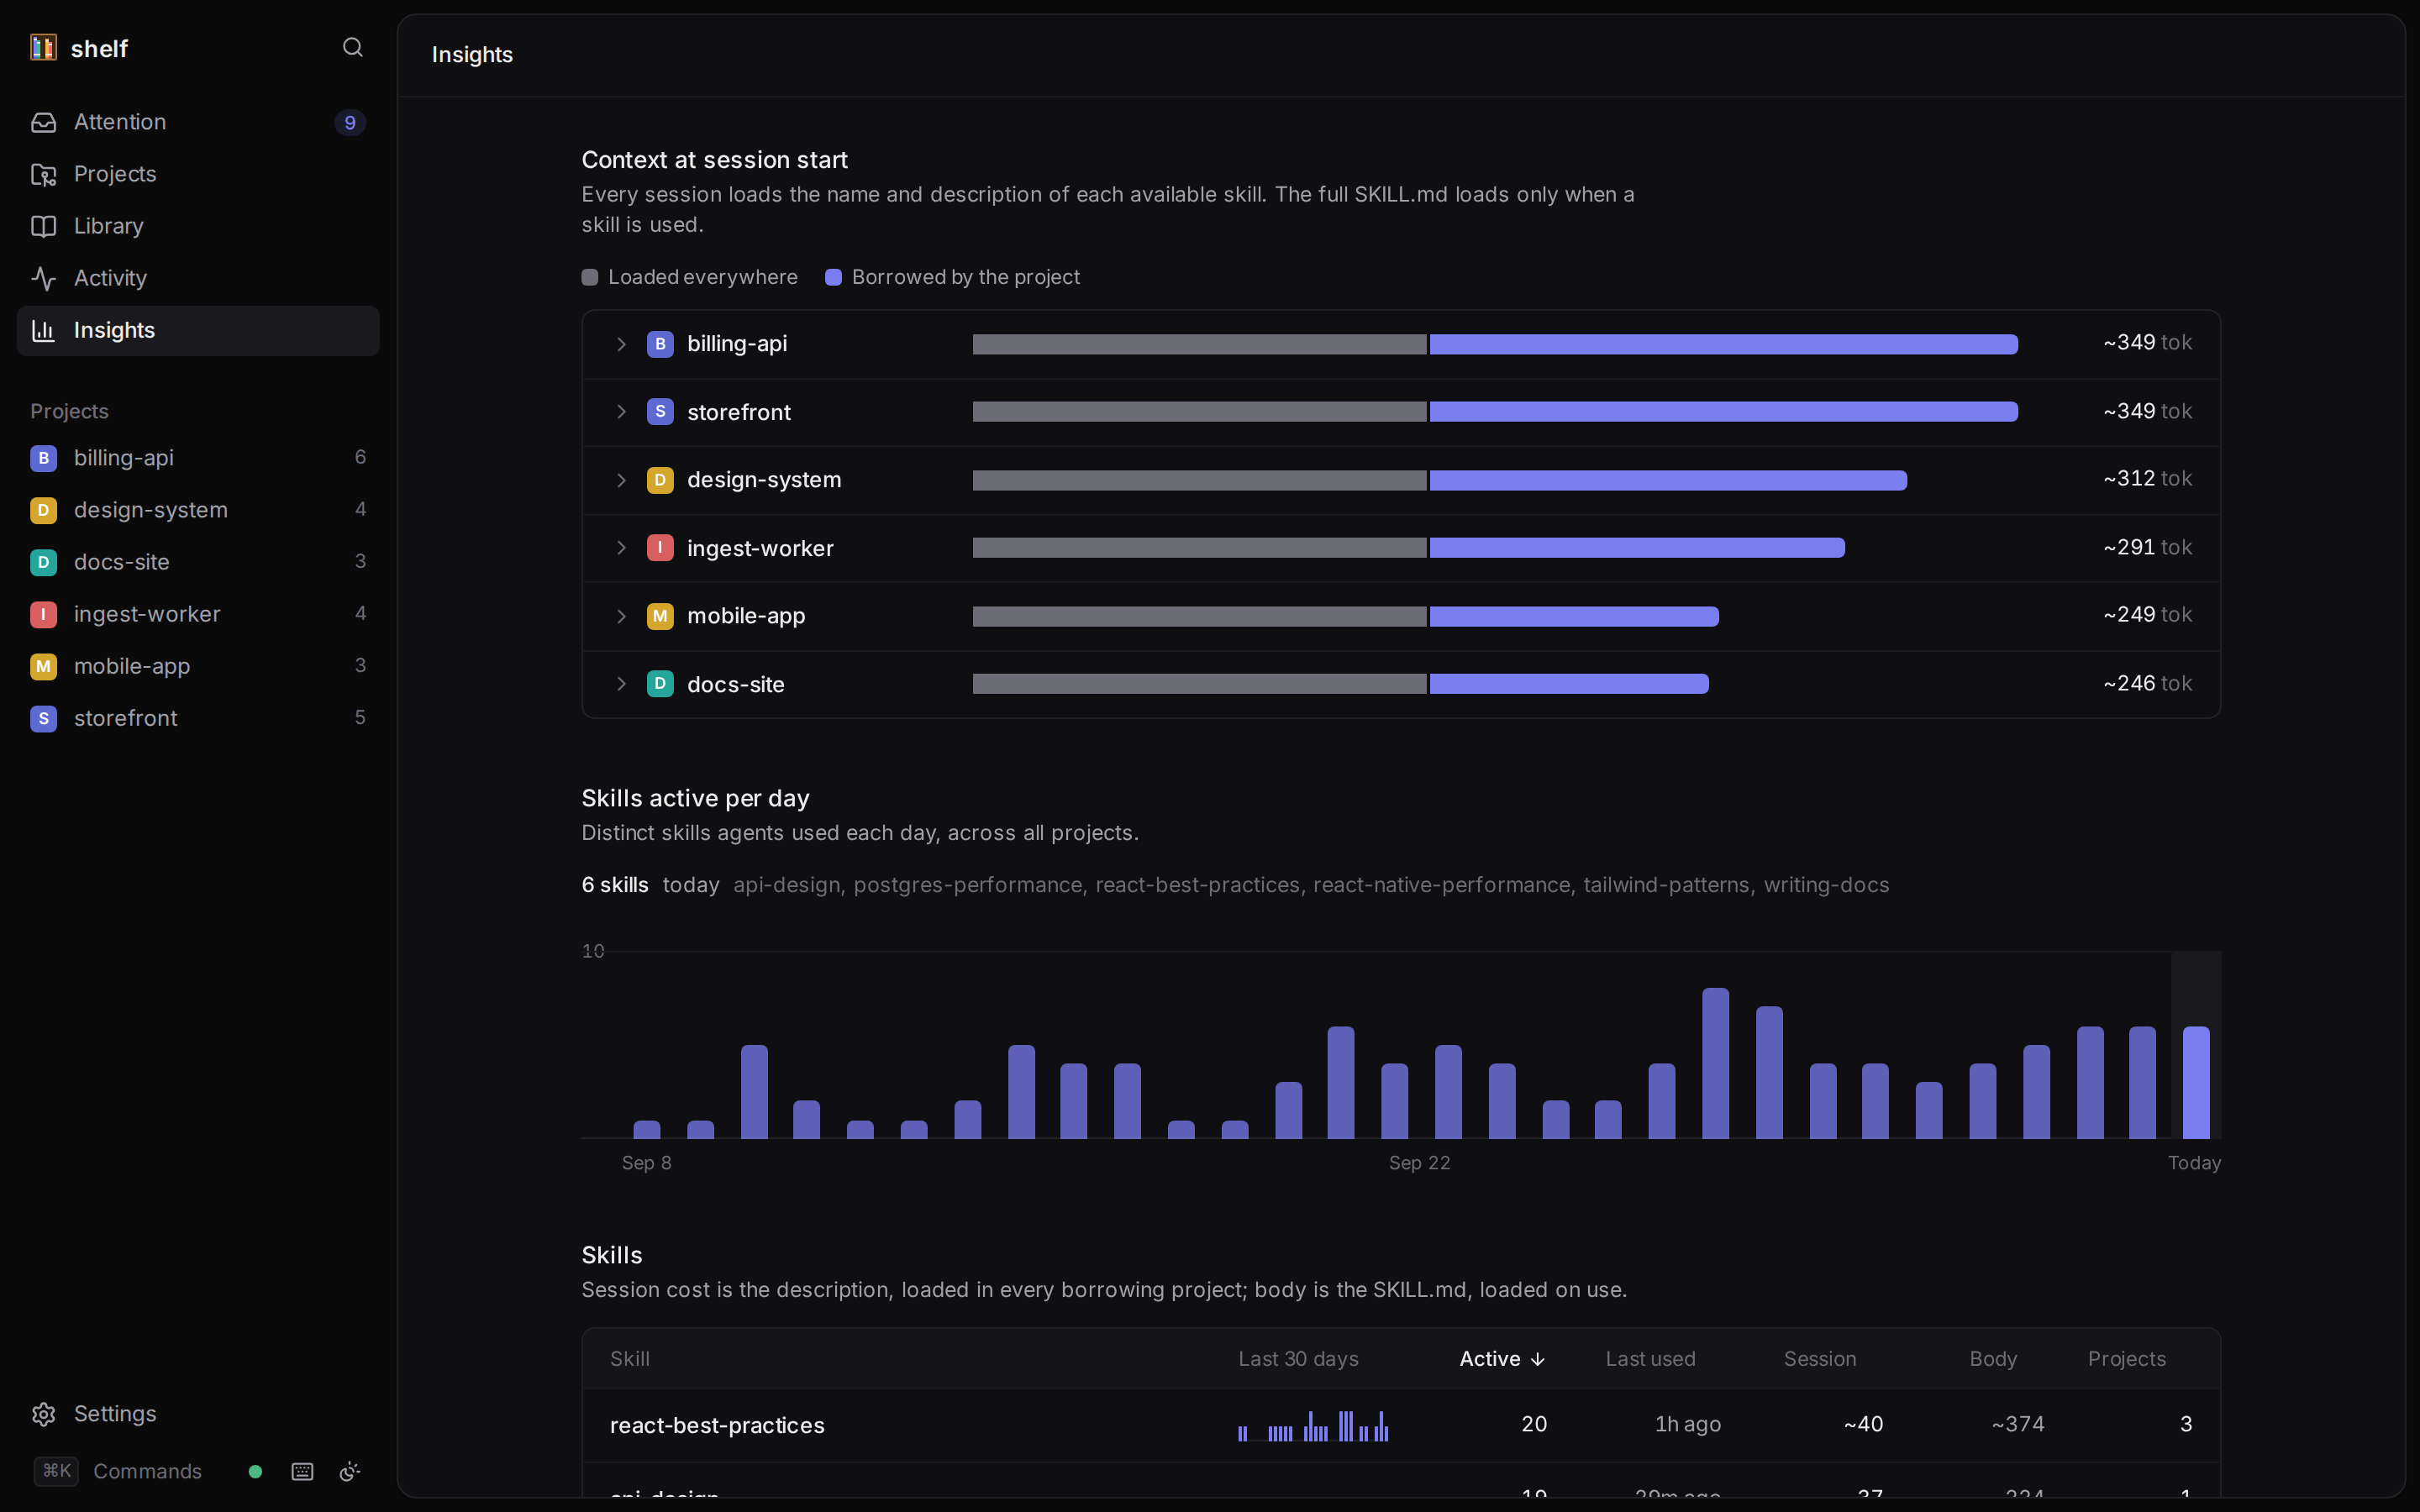Screen dimensions: 2420x1512
Task: Click the Attention inbox icon
Action: point(43,122)
